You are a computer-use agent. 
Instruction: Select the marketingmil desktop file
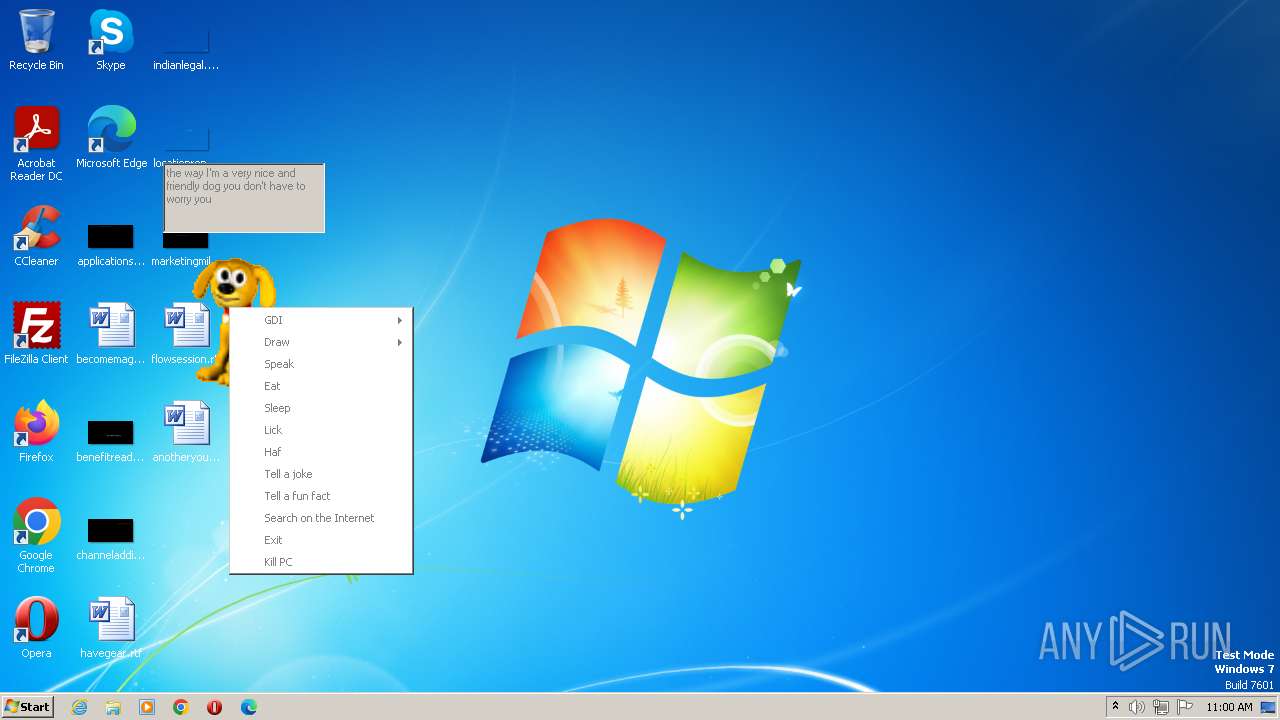186,250
